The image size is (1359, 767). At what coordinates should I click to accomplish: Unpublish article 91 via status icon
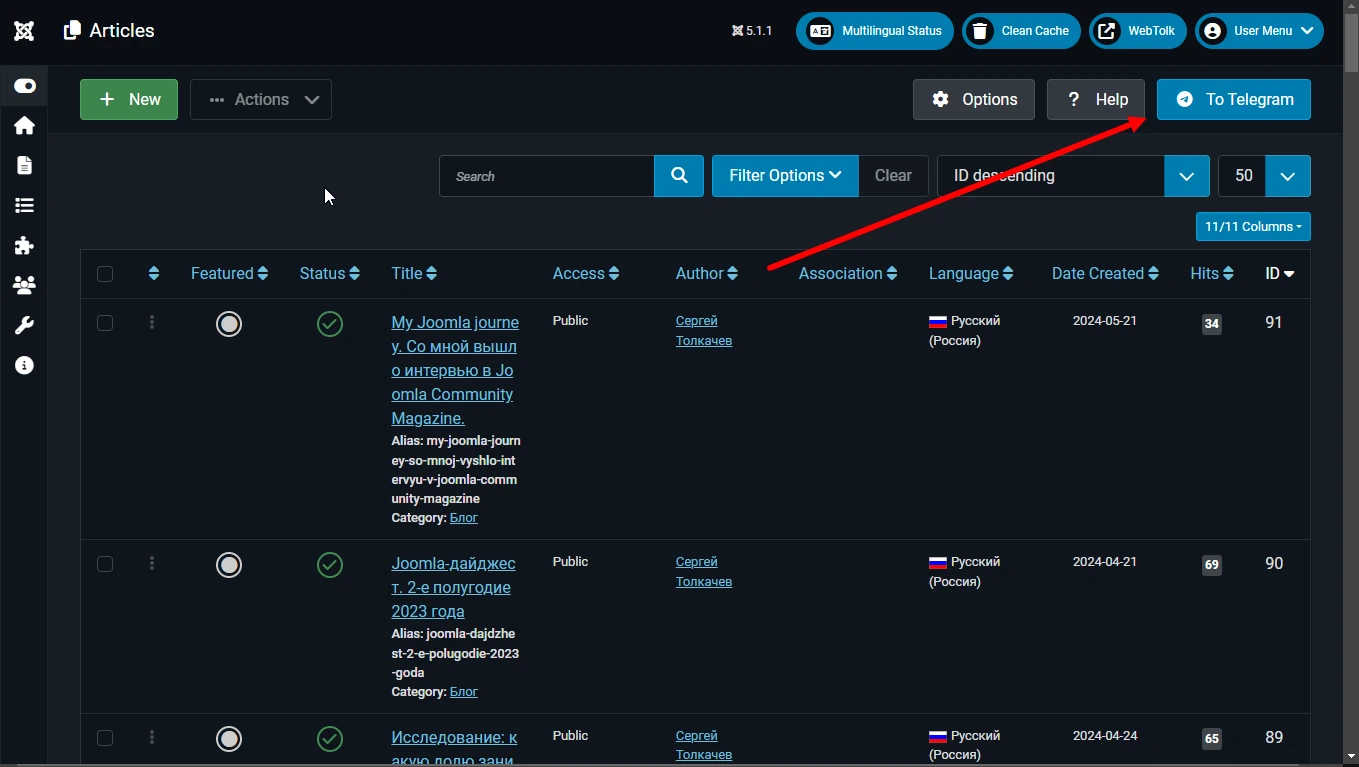tap(330, 324)
